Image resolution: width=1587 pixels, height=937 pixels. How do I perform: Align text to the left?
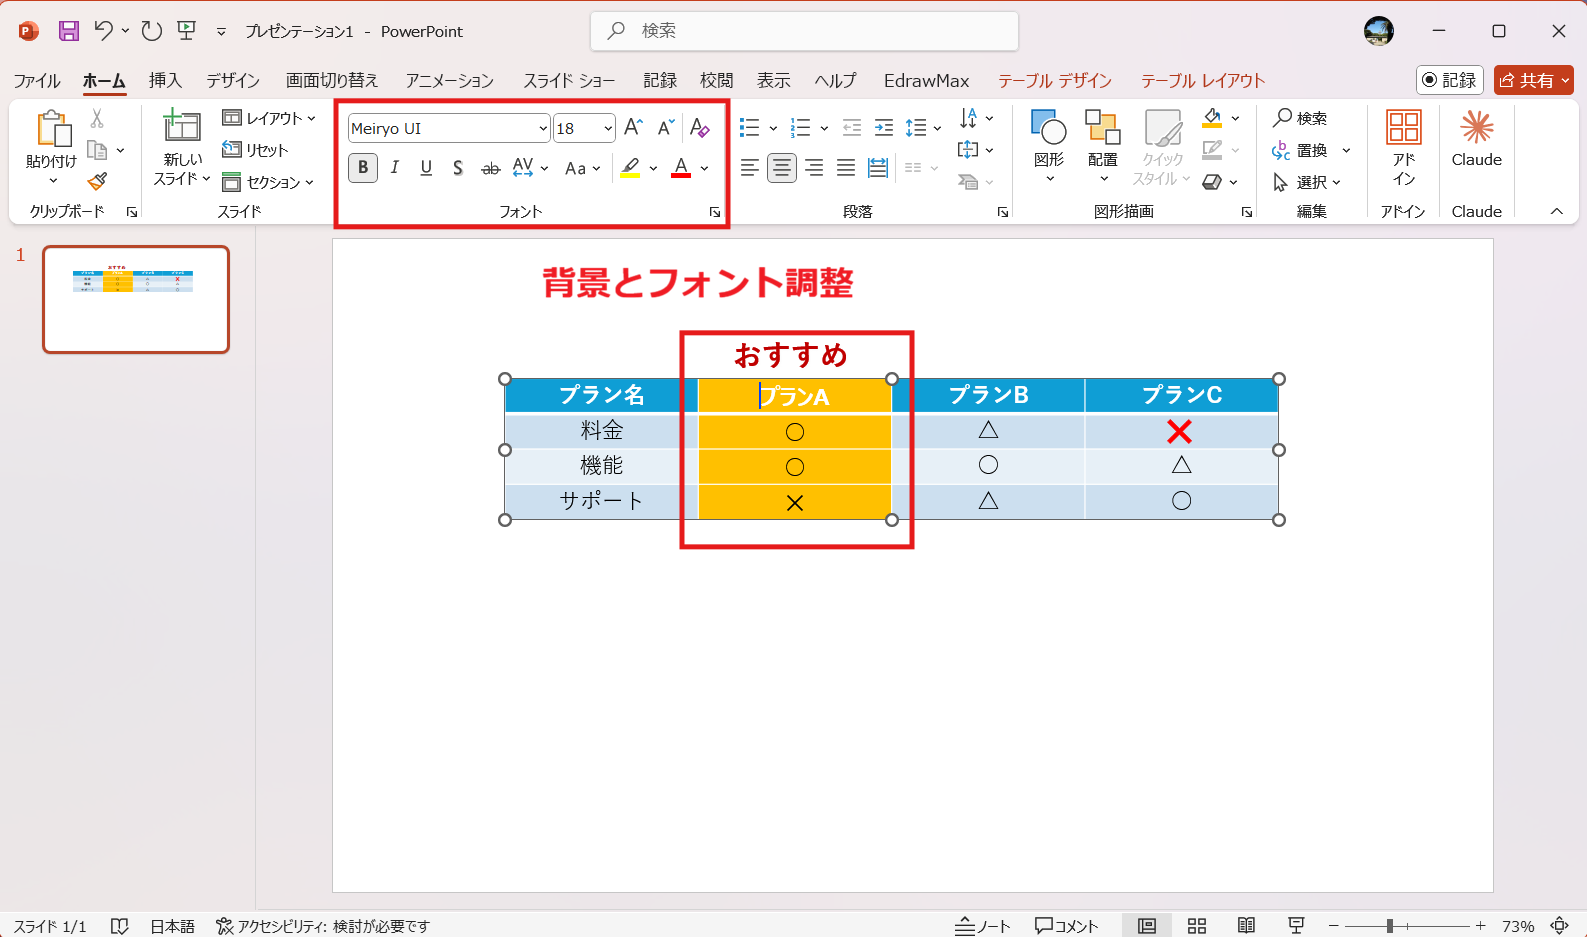[x=750, y=168]
